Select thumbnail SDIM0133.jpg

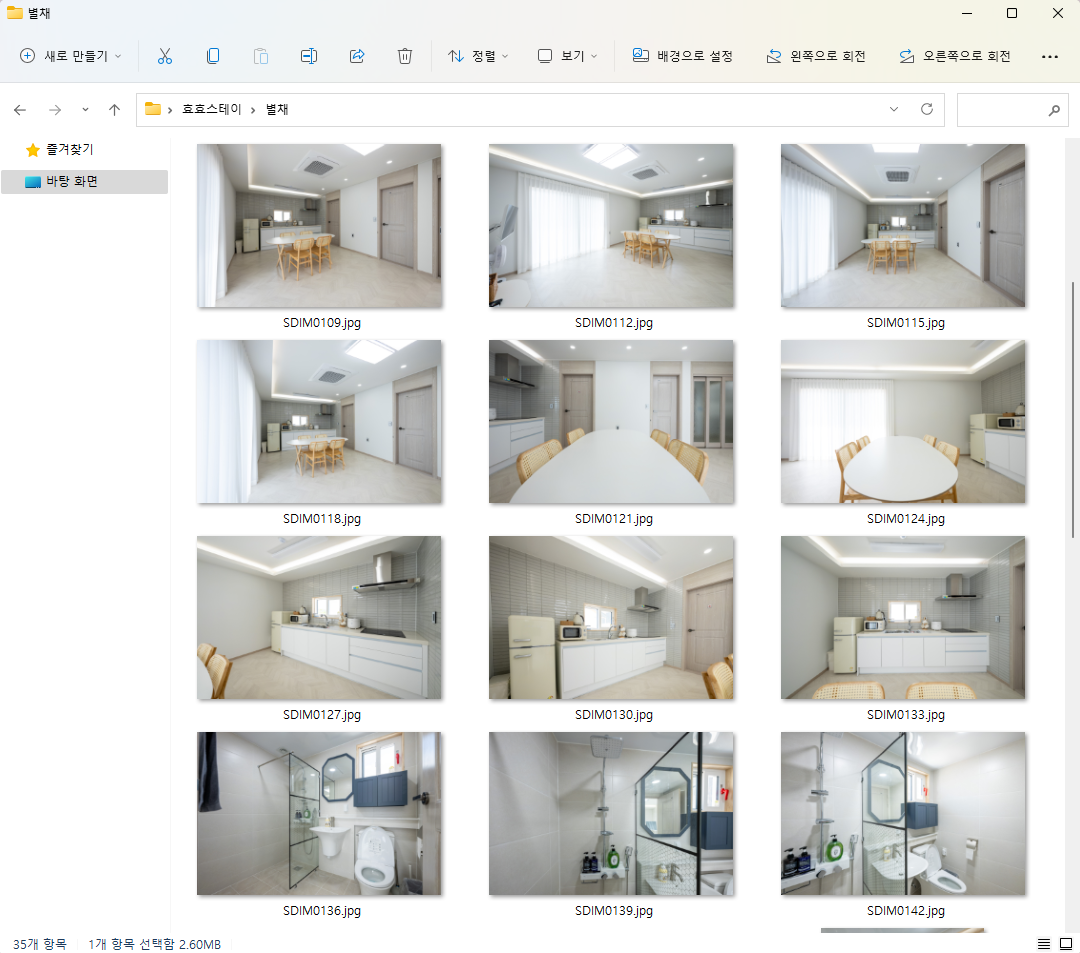(x=903, y=618)
